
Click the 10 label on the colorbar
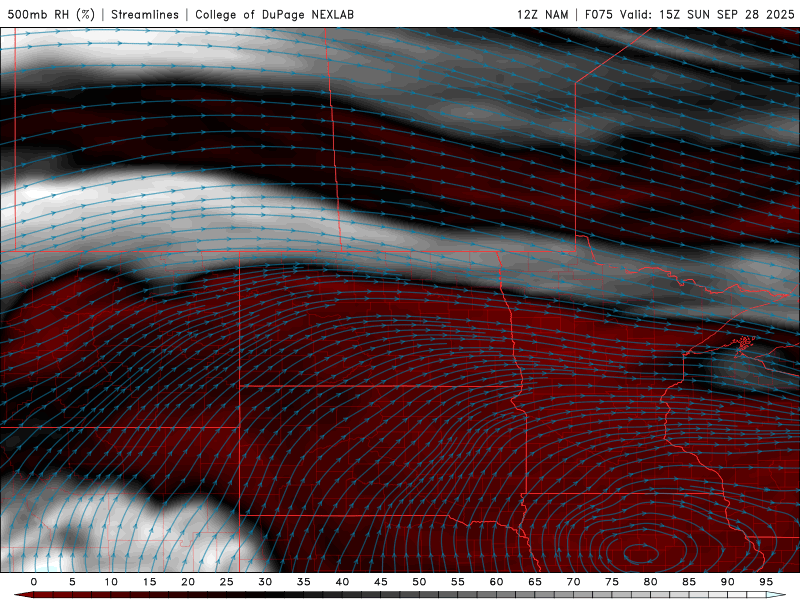pos(111,582)
